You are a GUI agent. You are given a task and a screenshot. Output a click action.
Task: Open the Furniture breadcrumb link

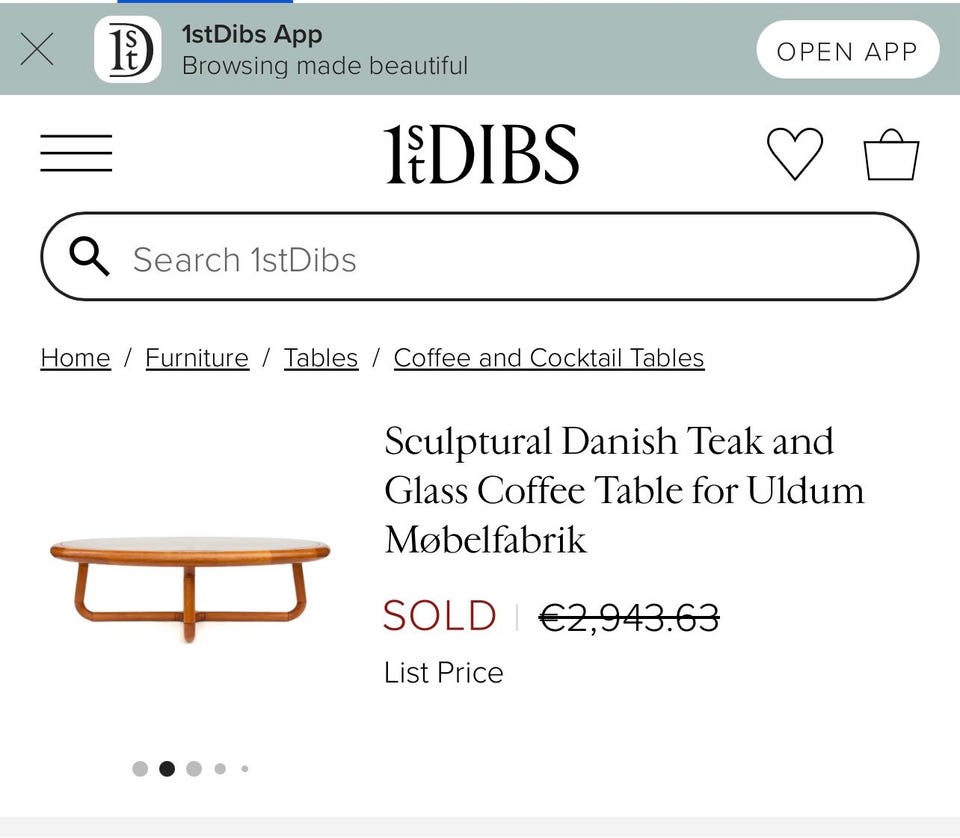point(197,358)
